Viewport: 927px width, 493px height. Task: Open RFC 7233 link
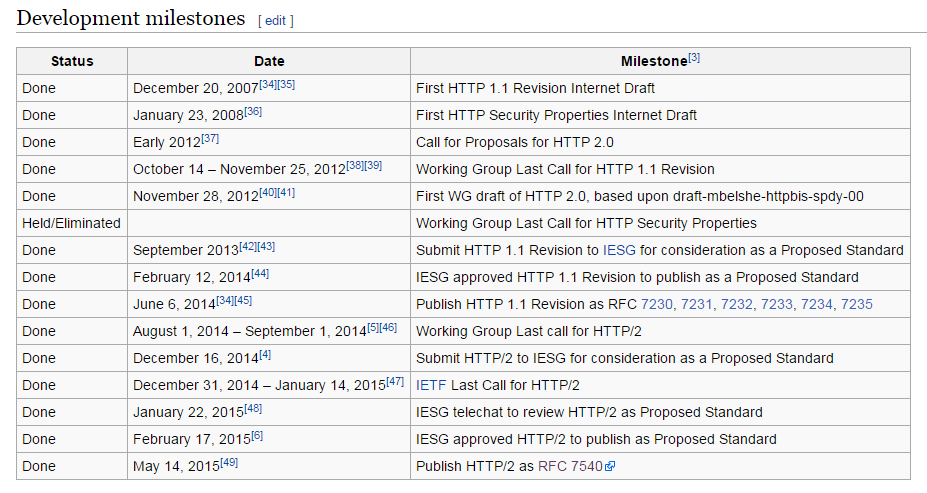click(x=776, y=304)
